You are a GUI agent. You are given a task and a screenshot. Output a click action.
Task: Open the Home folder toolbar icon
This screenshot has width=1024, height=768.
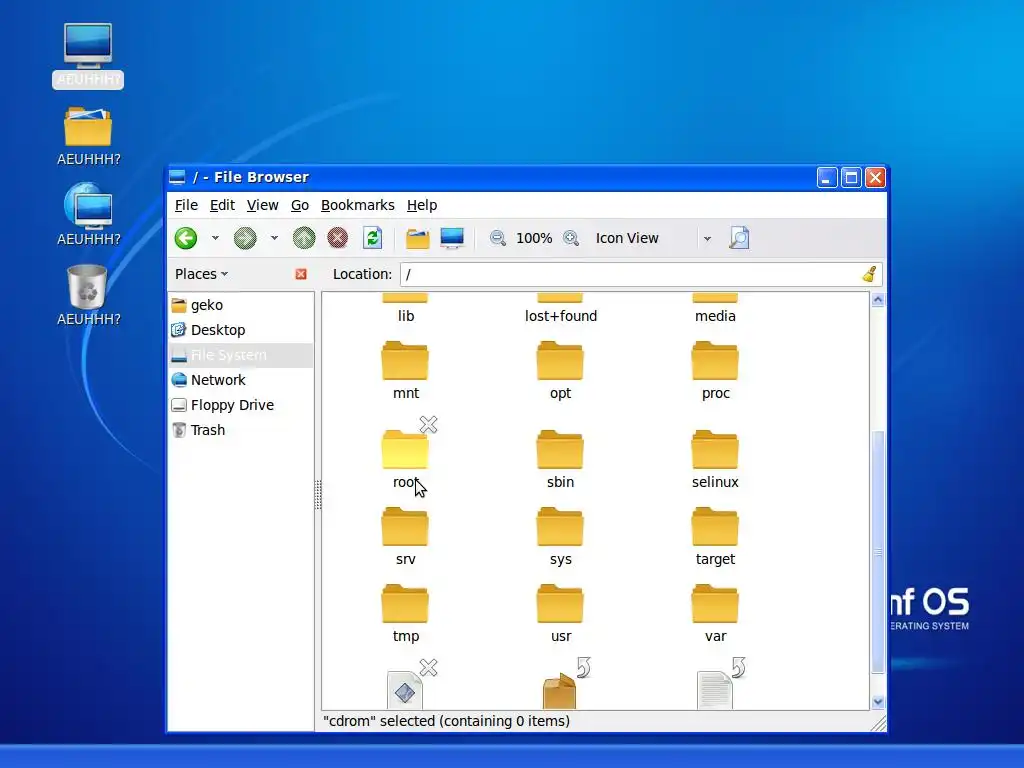click(417, 238)
